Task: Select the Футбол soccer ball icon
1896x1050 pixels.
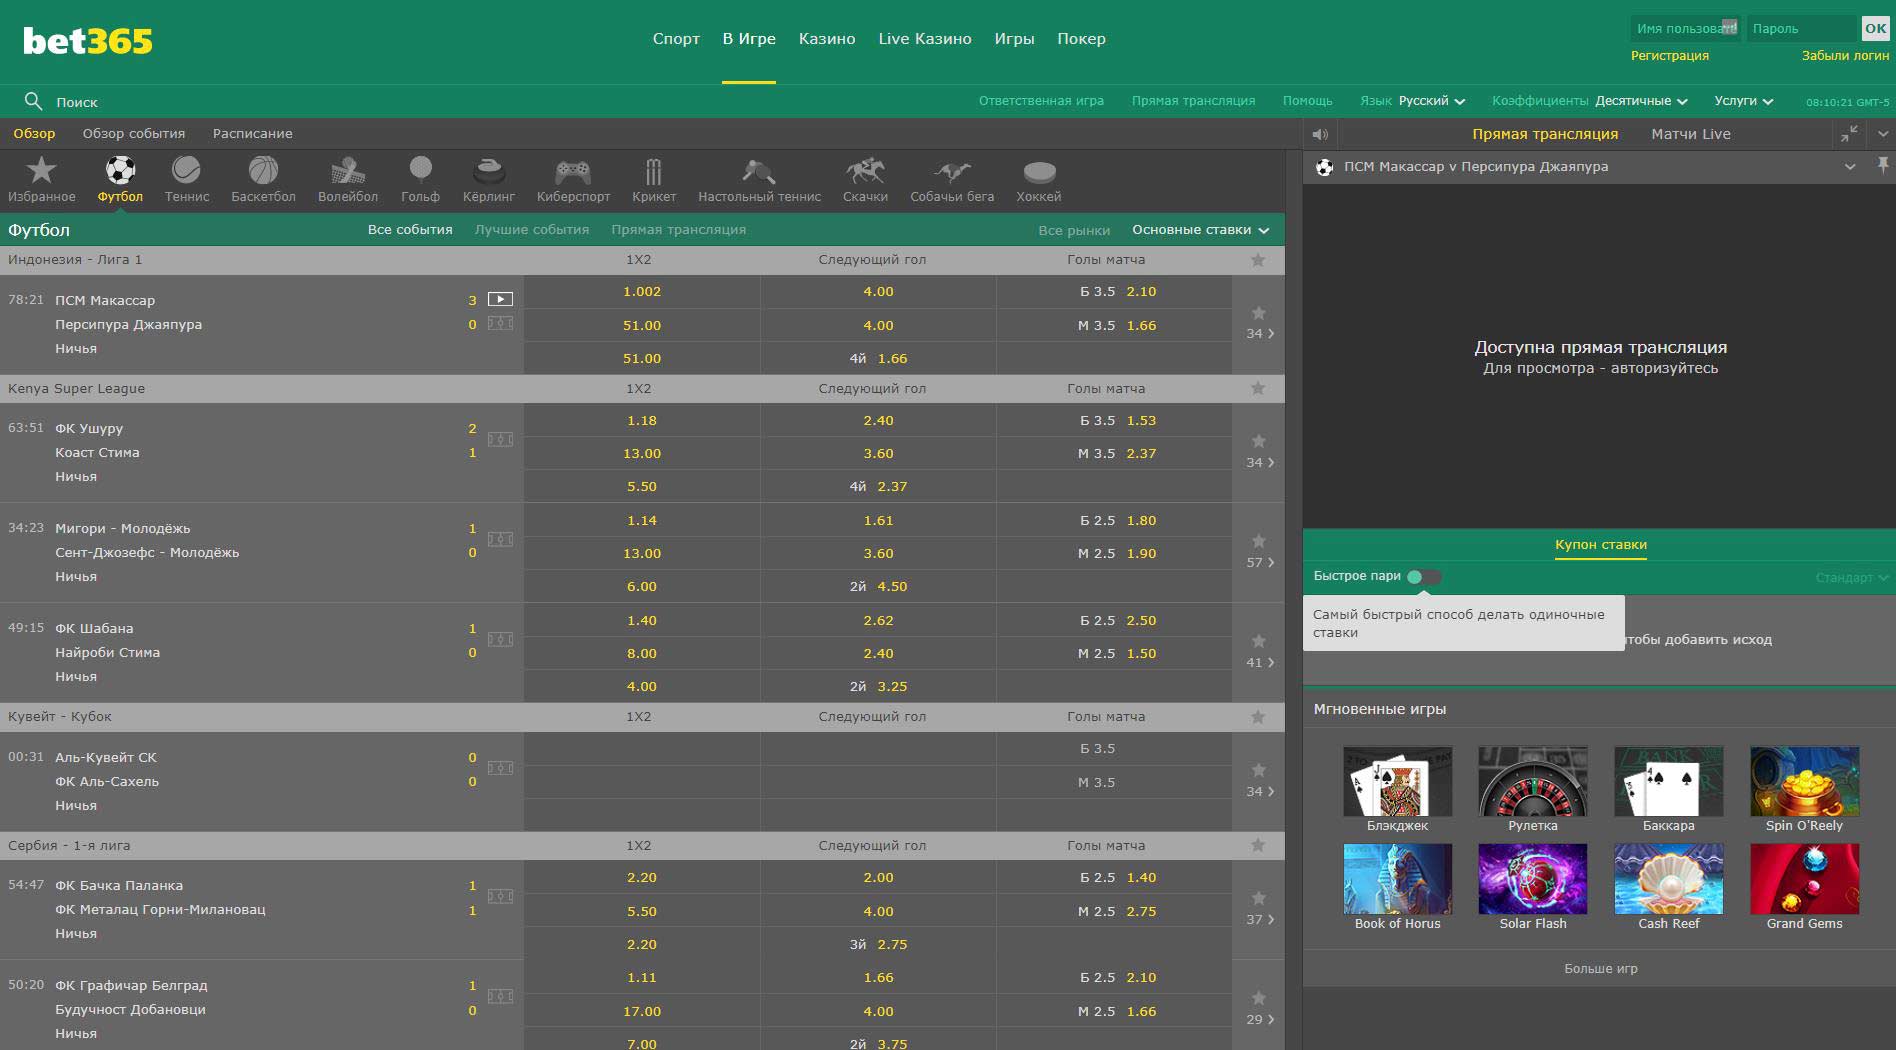Action: 120,170
